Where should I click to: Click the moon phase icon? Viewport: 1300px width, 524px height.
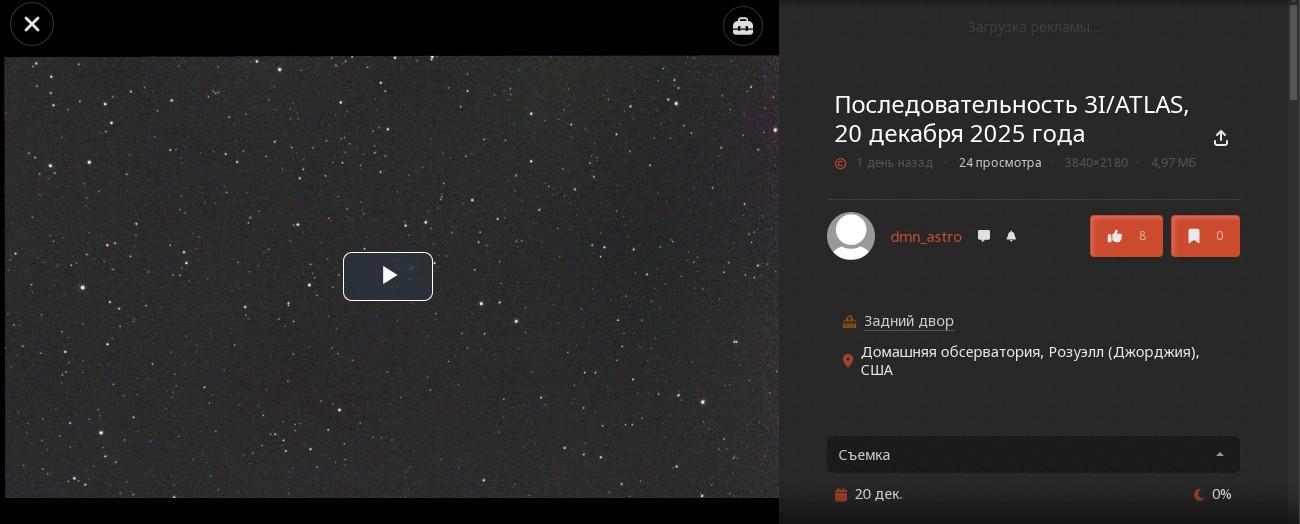(x=1198, y=494)
